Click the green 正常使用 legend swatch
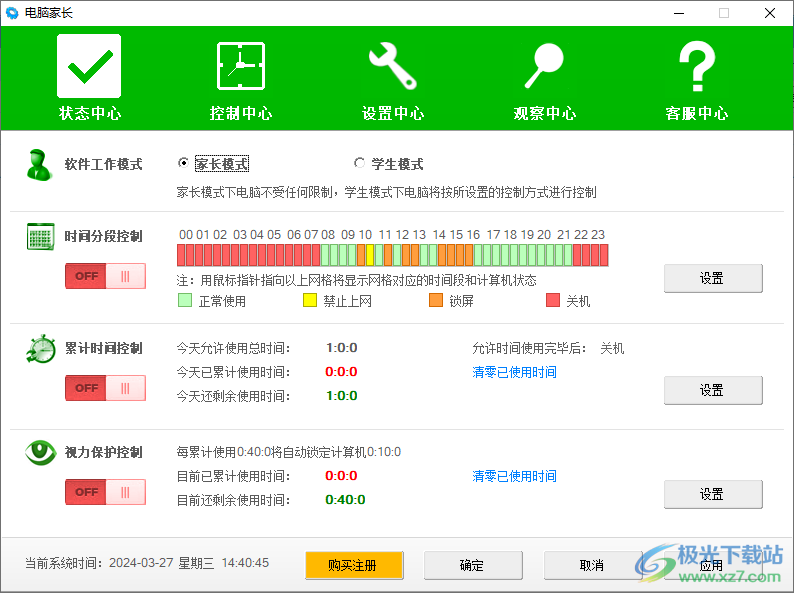Viewport: 794px width, 593px height. [x=185, y=300]
